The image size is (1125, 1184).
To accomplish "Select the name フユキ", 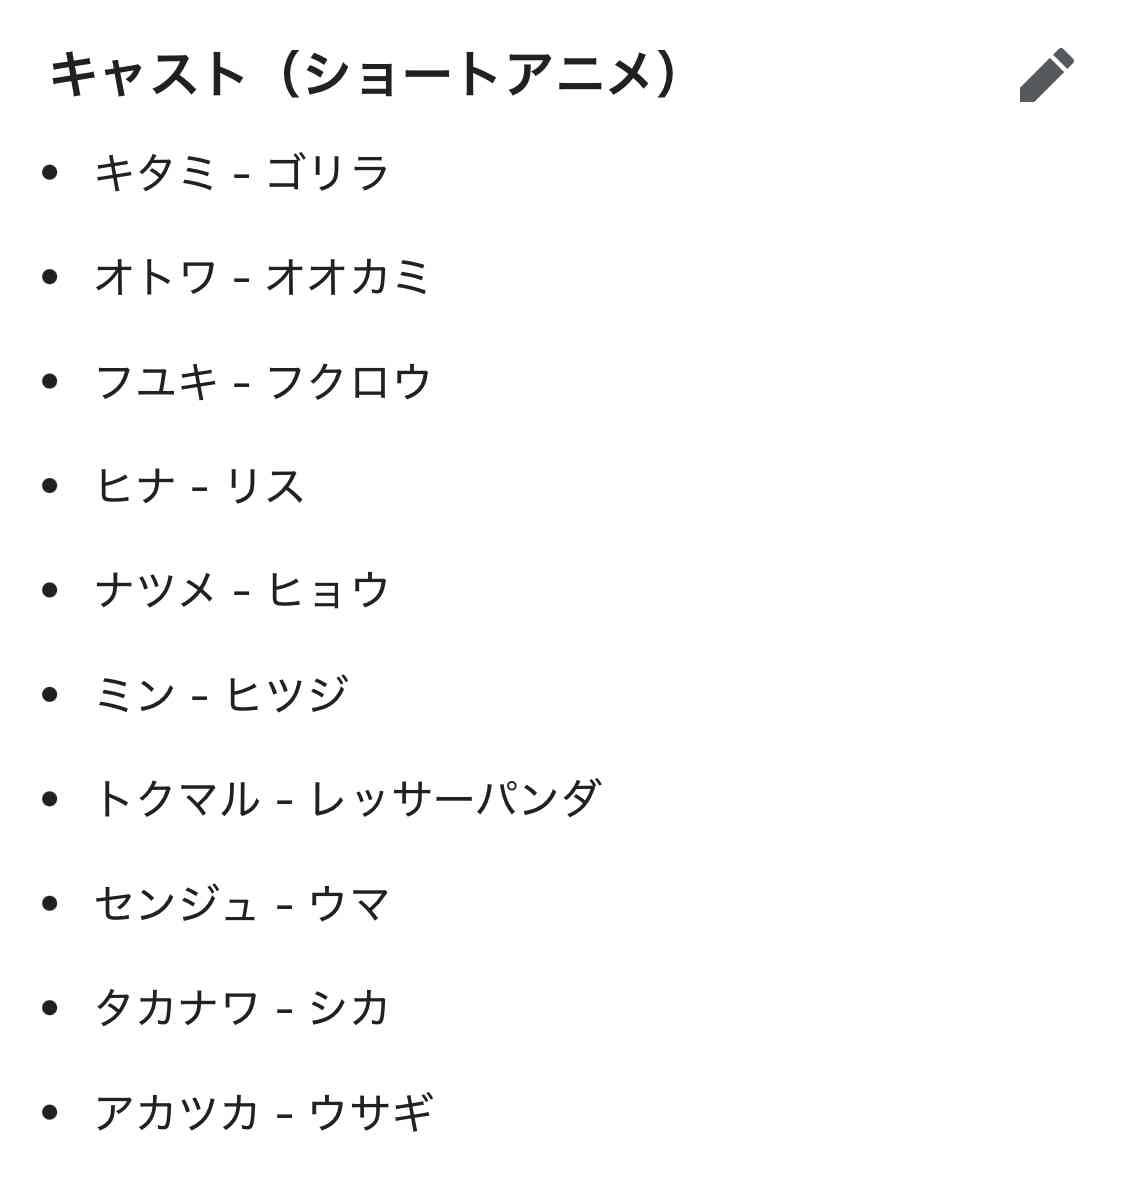I will click(156, 381).
